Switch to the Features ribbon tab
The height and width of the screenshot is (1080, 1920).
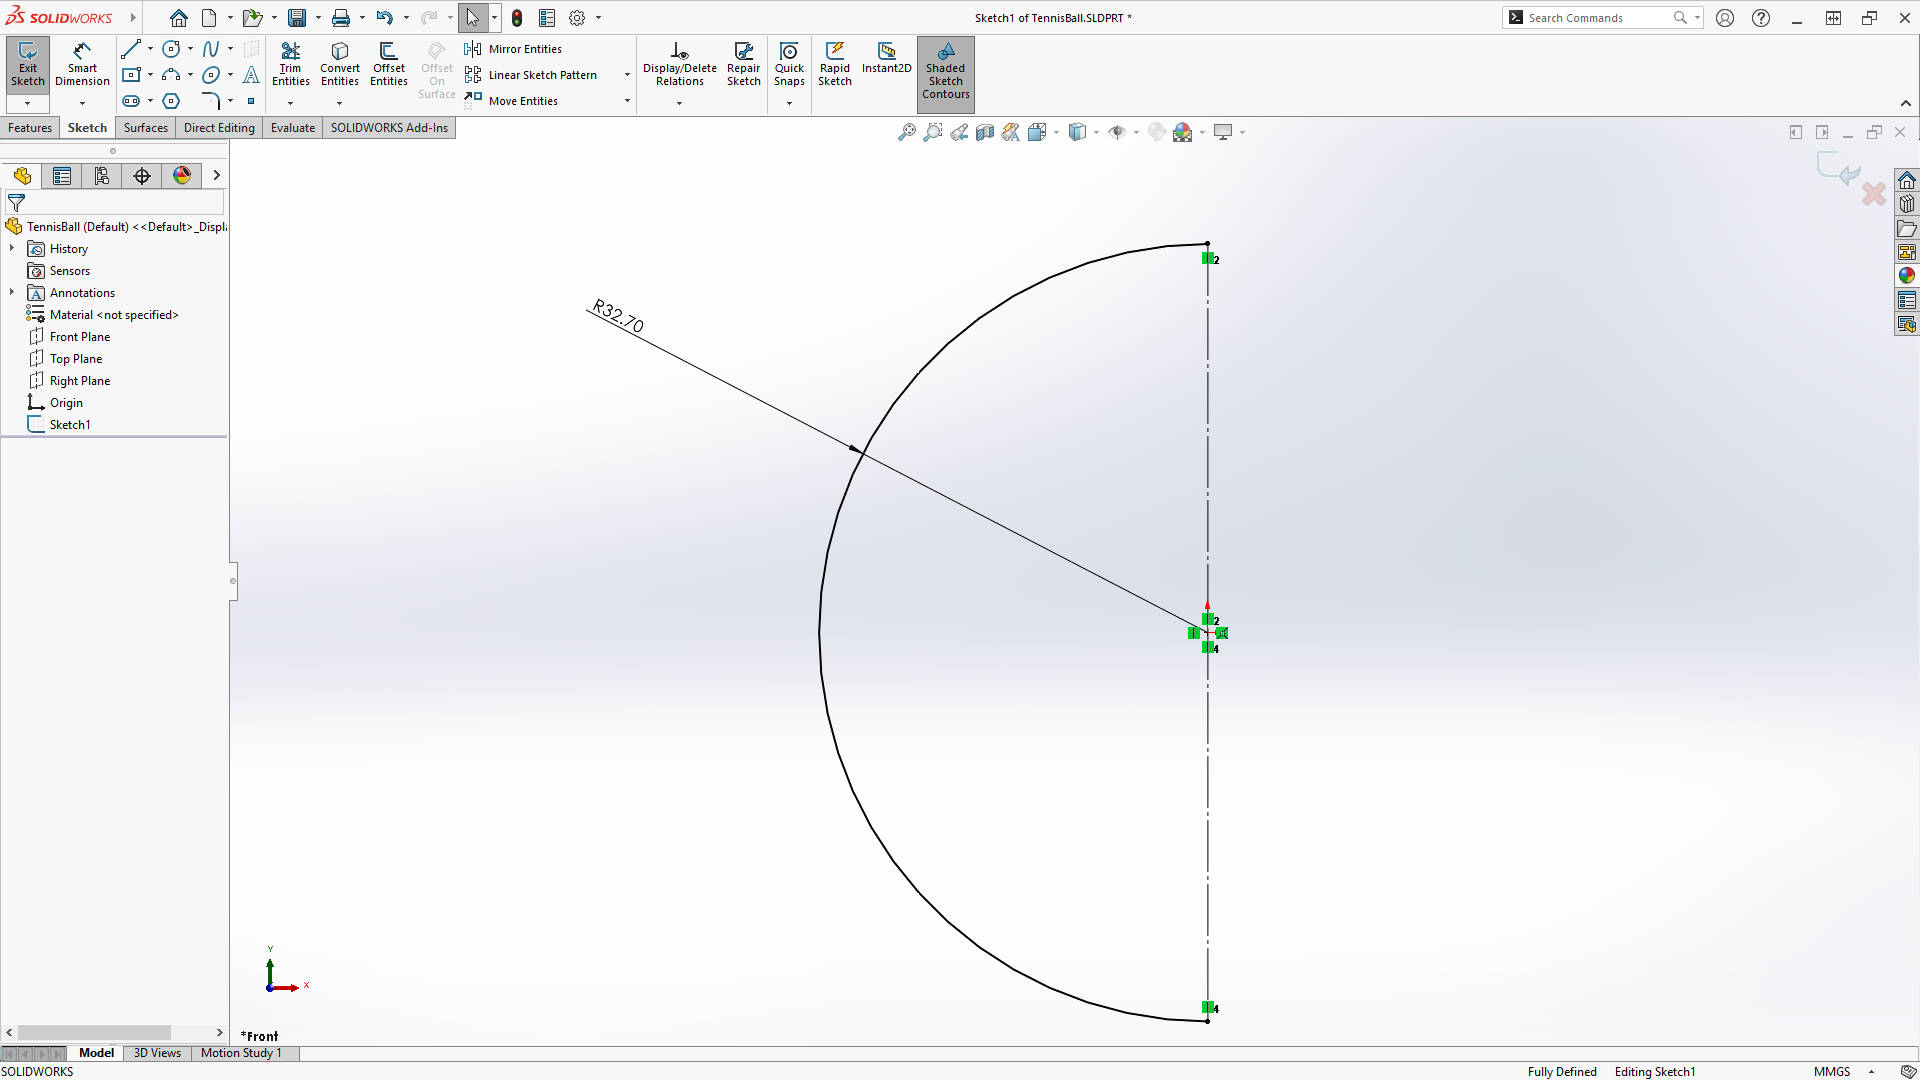(30, 128)
